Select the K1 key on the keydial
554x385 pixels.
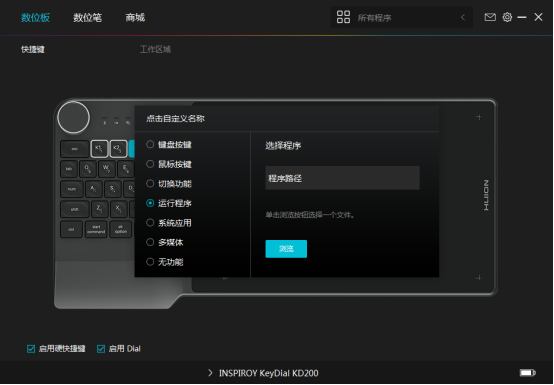click(99, 149)
